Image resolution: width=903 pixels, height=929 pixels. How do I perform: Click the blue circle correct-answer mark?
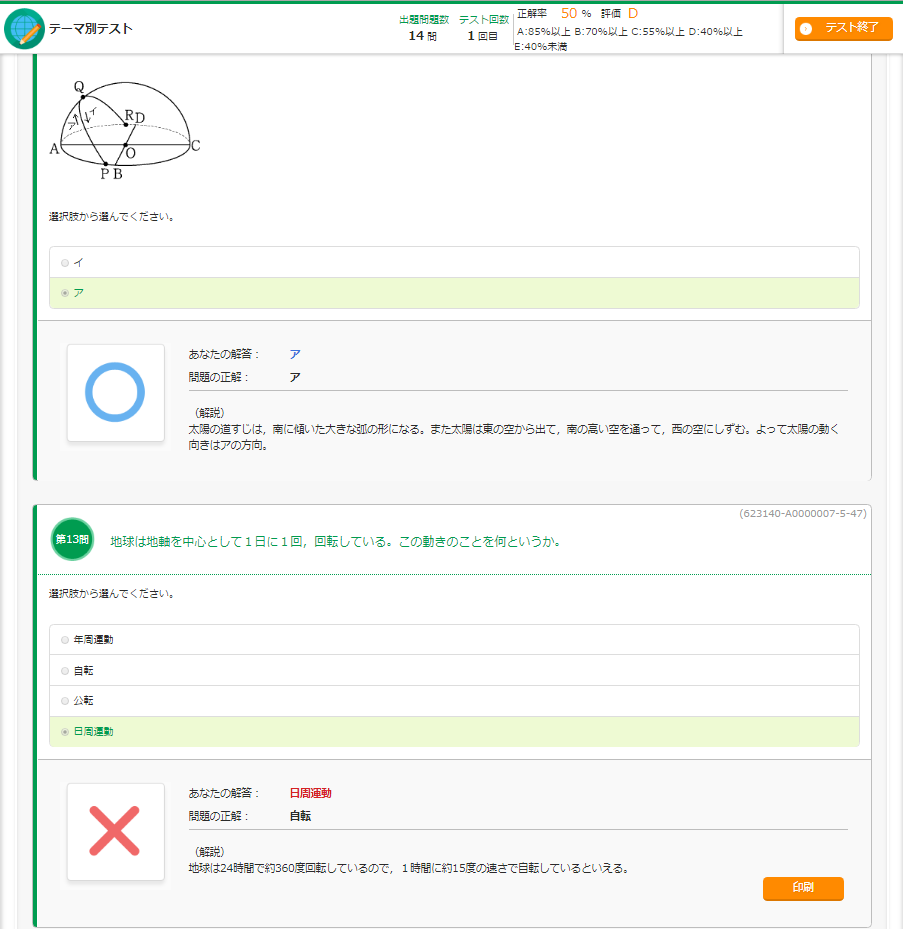click(115, 392)
